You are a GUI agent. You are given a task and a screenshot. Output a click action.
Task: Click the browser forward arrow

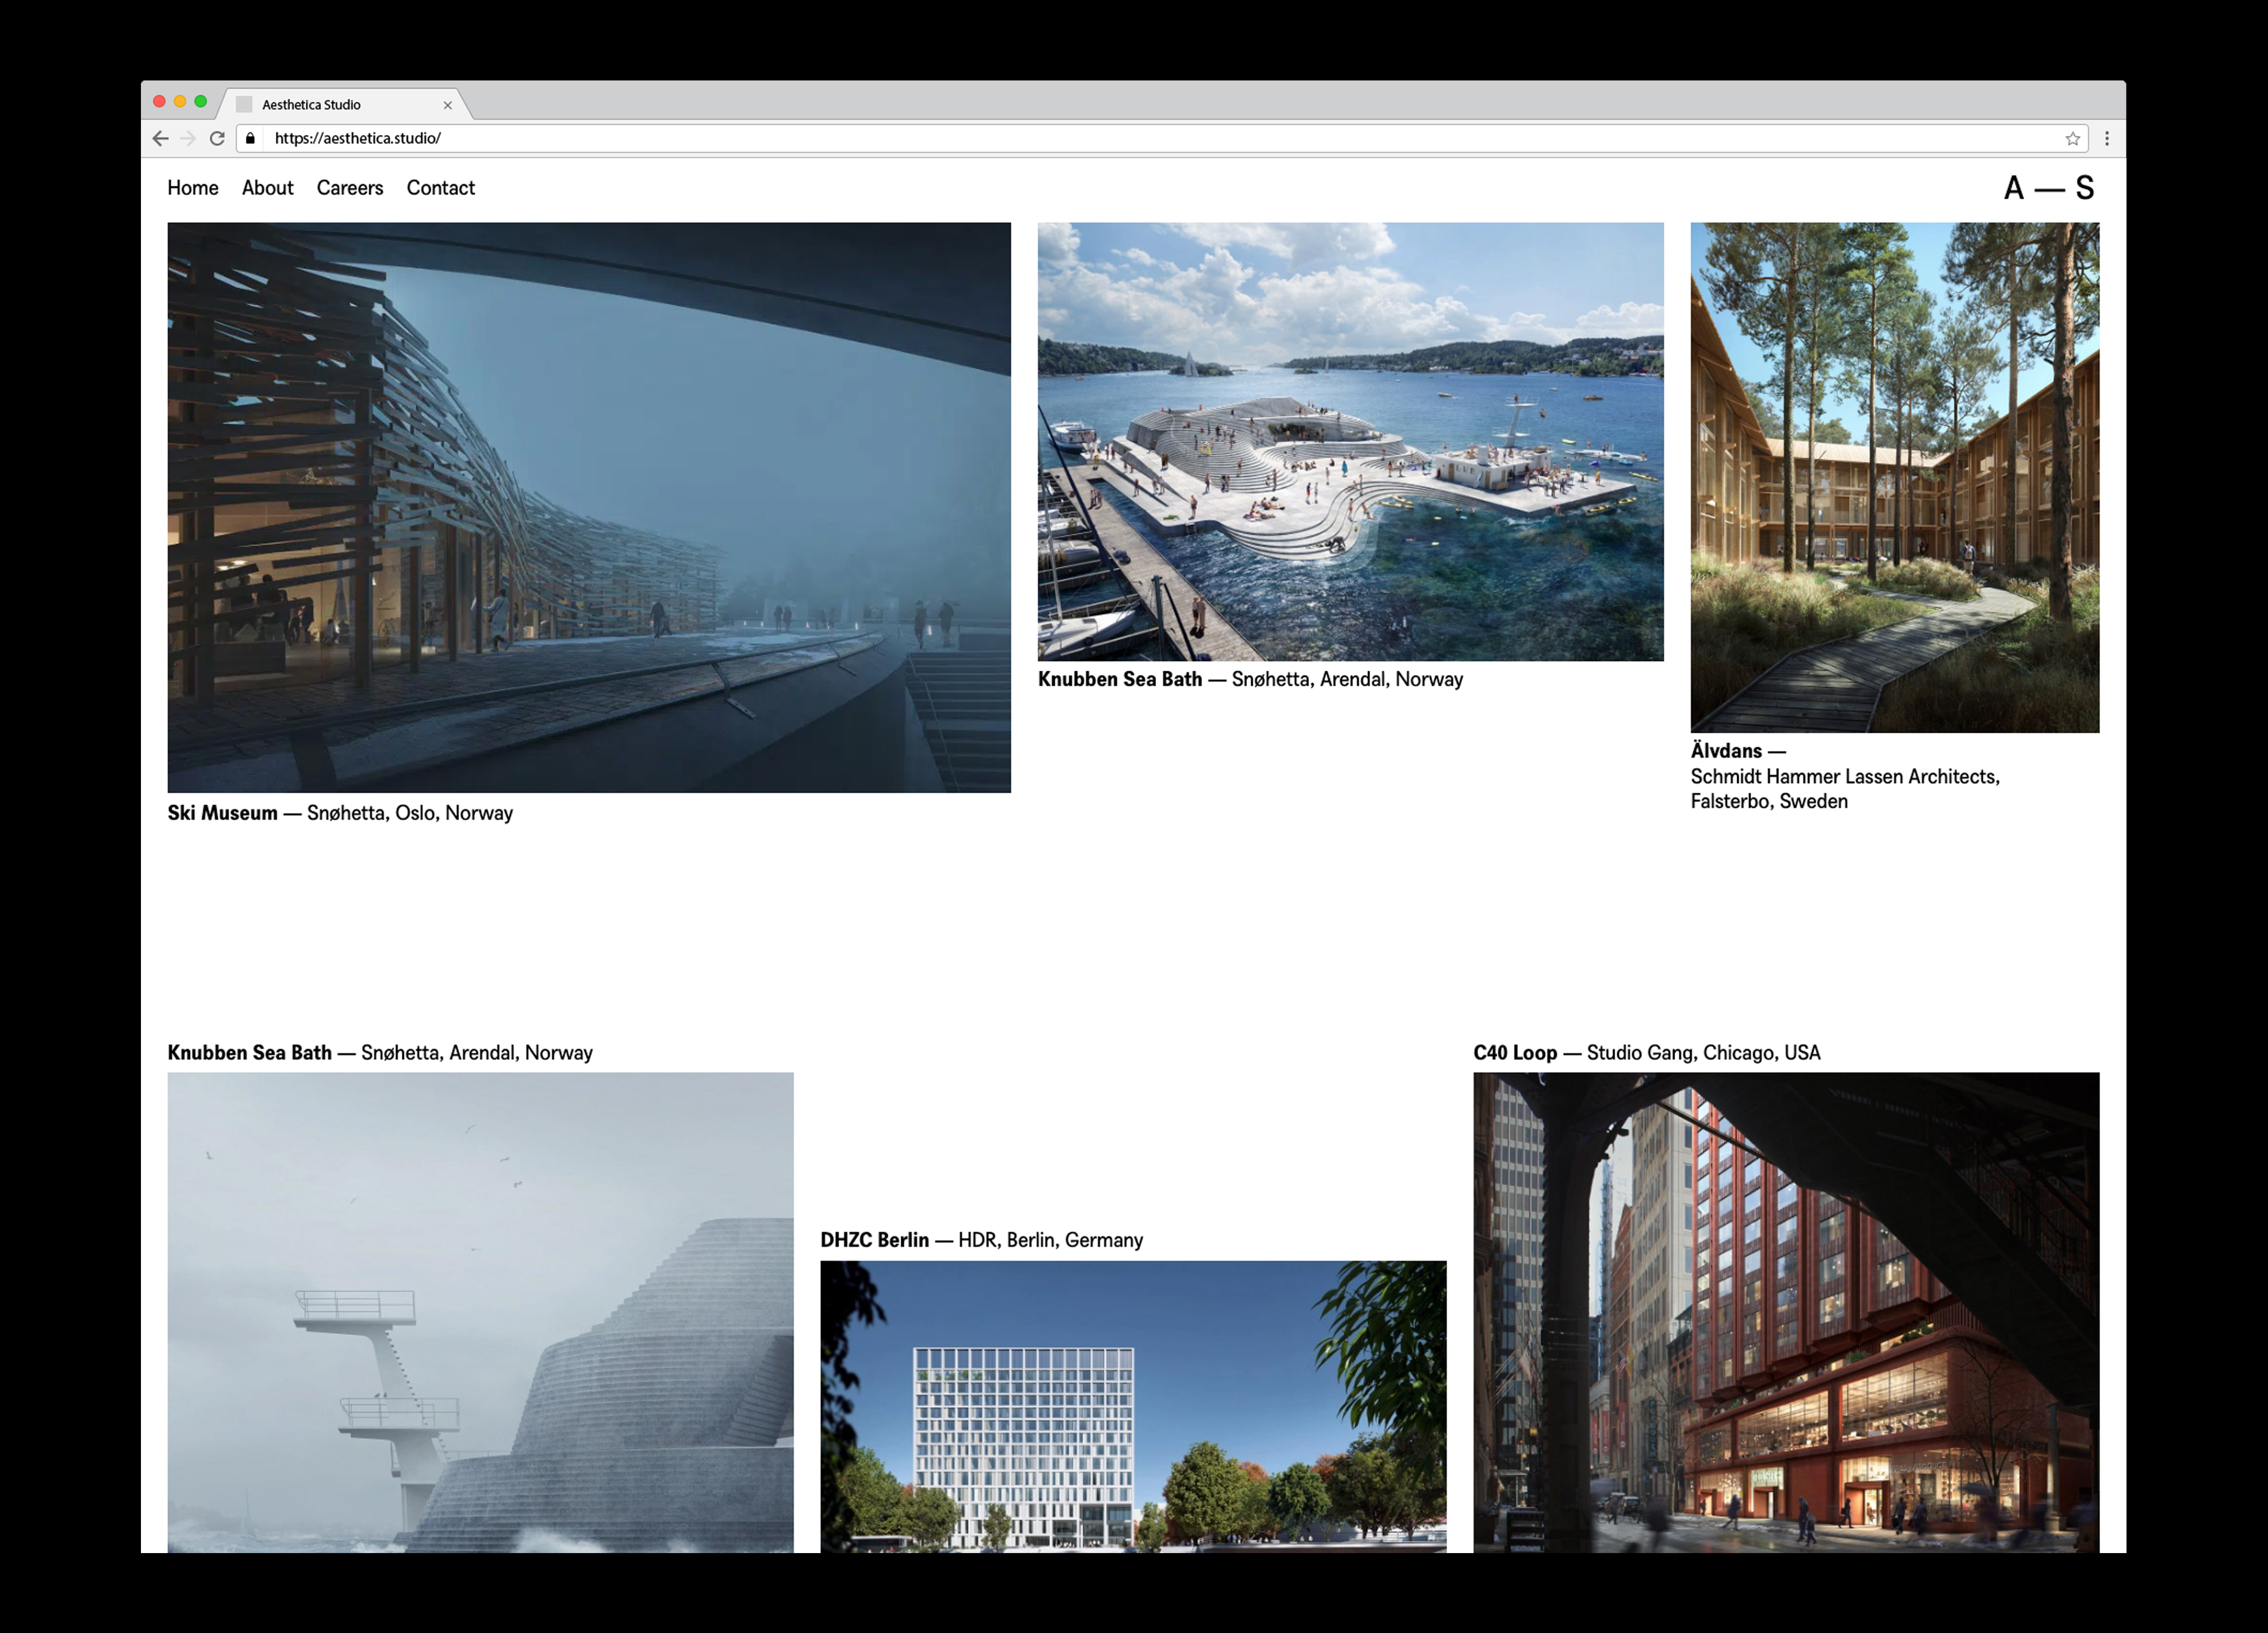(x=188, y=138)
